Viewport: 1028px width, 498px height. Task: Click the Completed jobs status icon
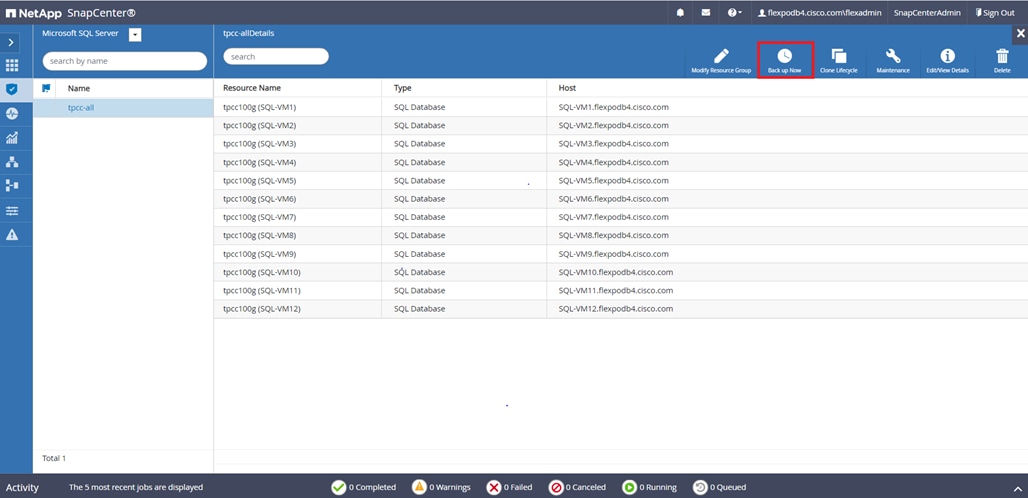pos(338,487)
